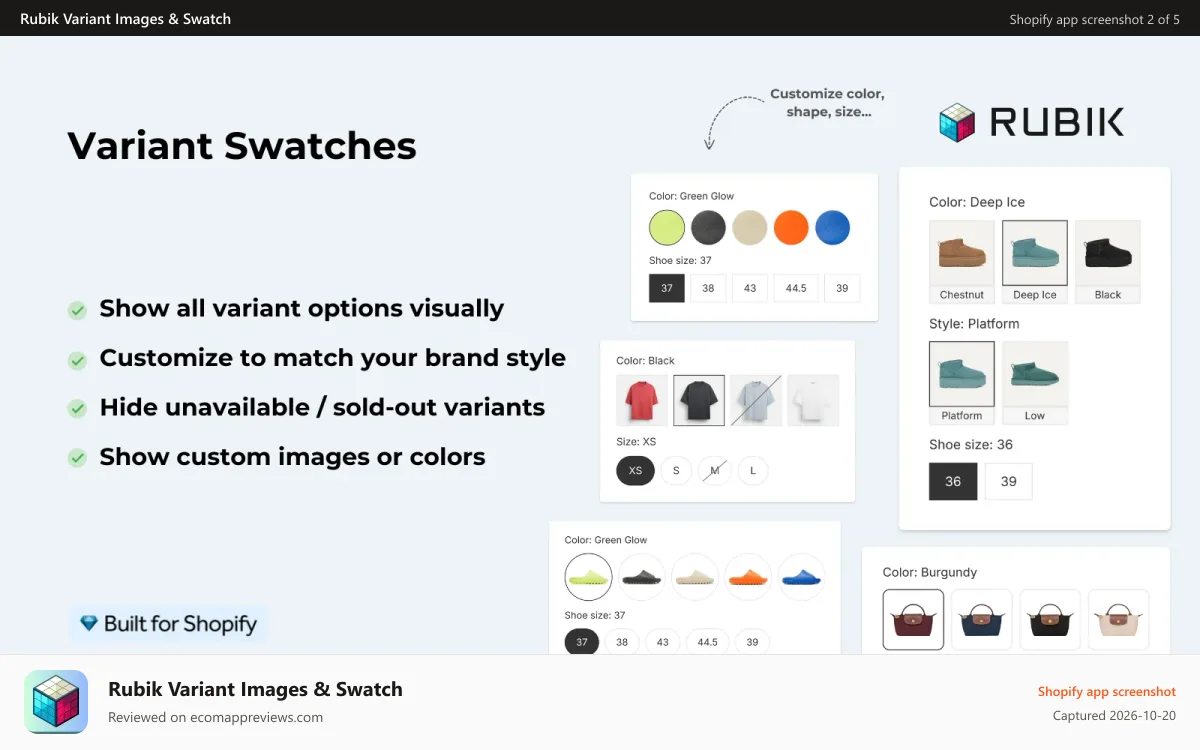Click the Customize color, shape, size note

(x=827, y=102)
